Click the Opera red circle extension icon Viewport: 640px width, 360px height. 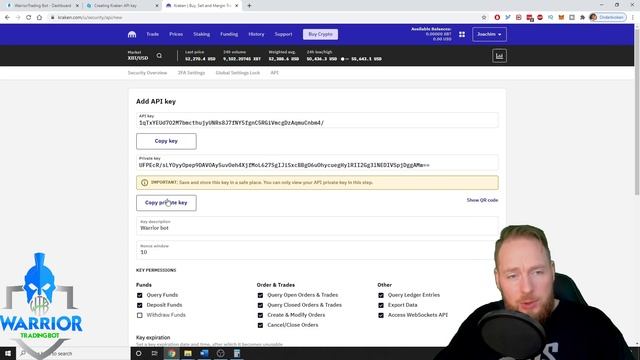(x=497, y=18)
